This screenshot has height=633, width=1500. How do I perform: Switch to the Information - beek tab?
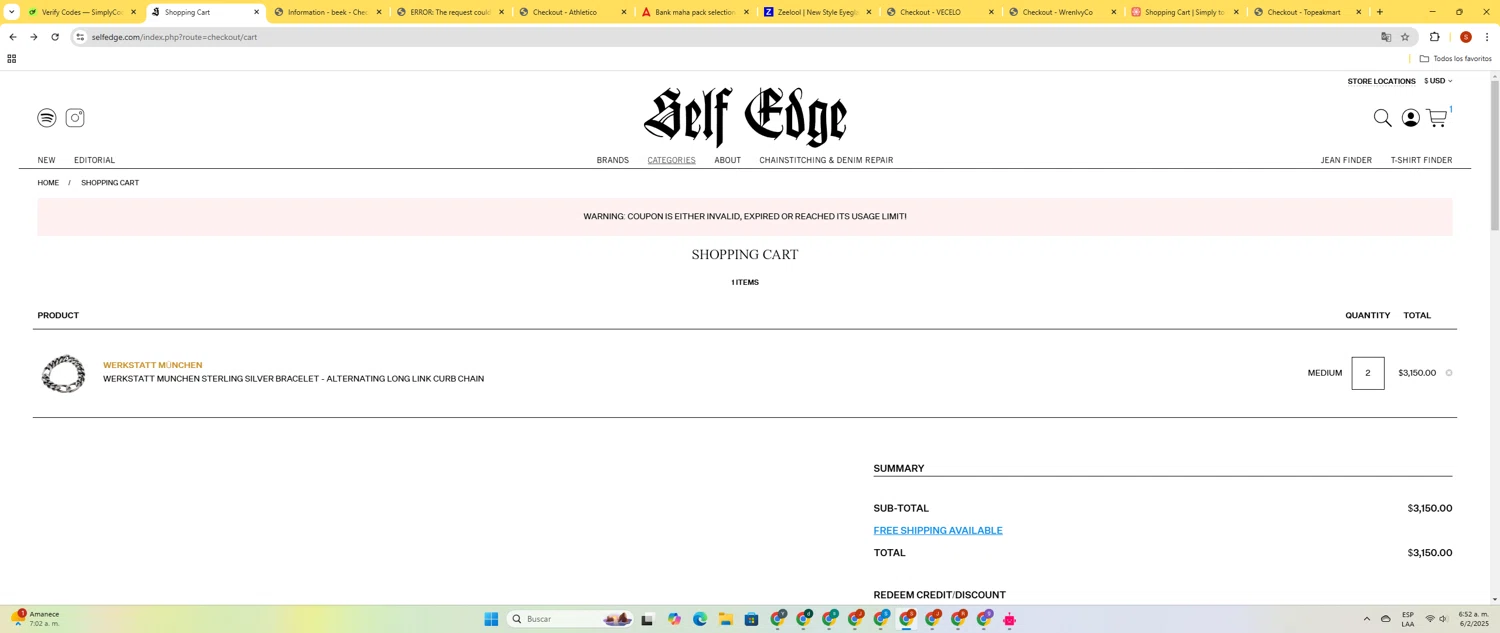(328, 12)
